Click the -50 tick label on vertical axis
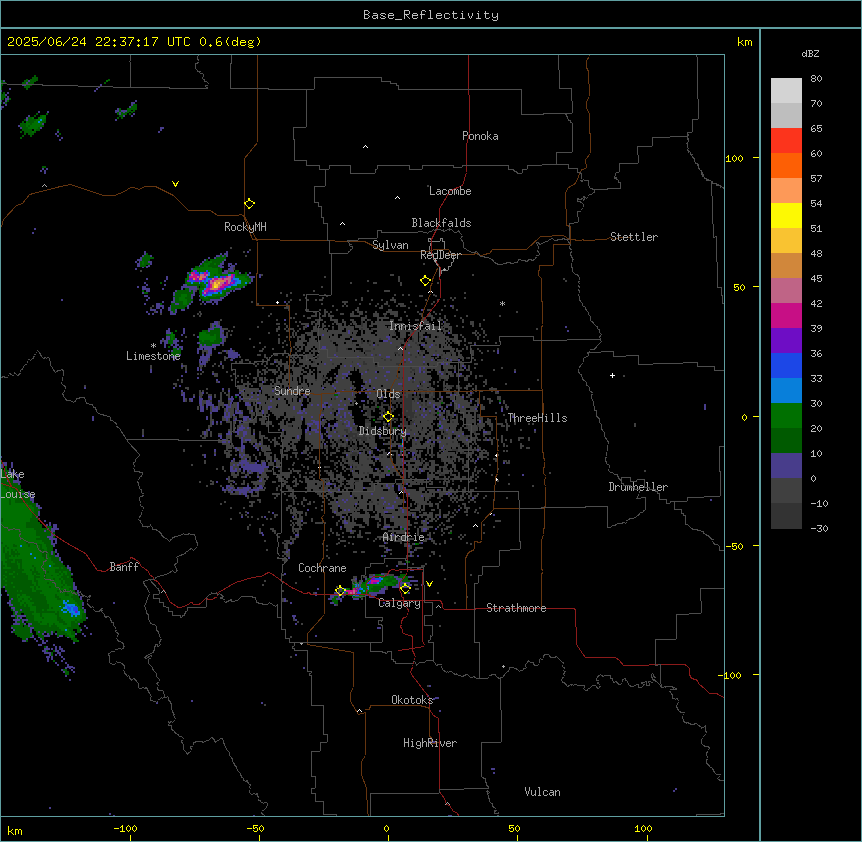 click(x=734, y=546)
